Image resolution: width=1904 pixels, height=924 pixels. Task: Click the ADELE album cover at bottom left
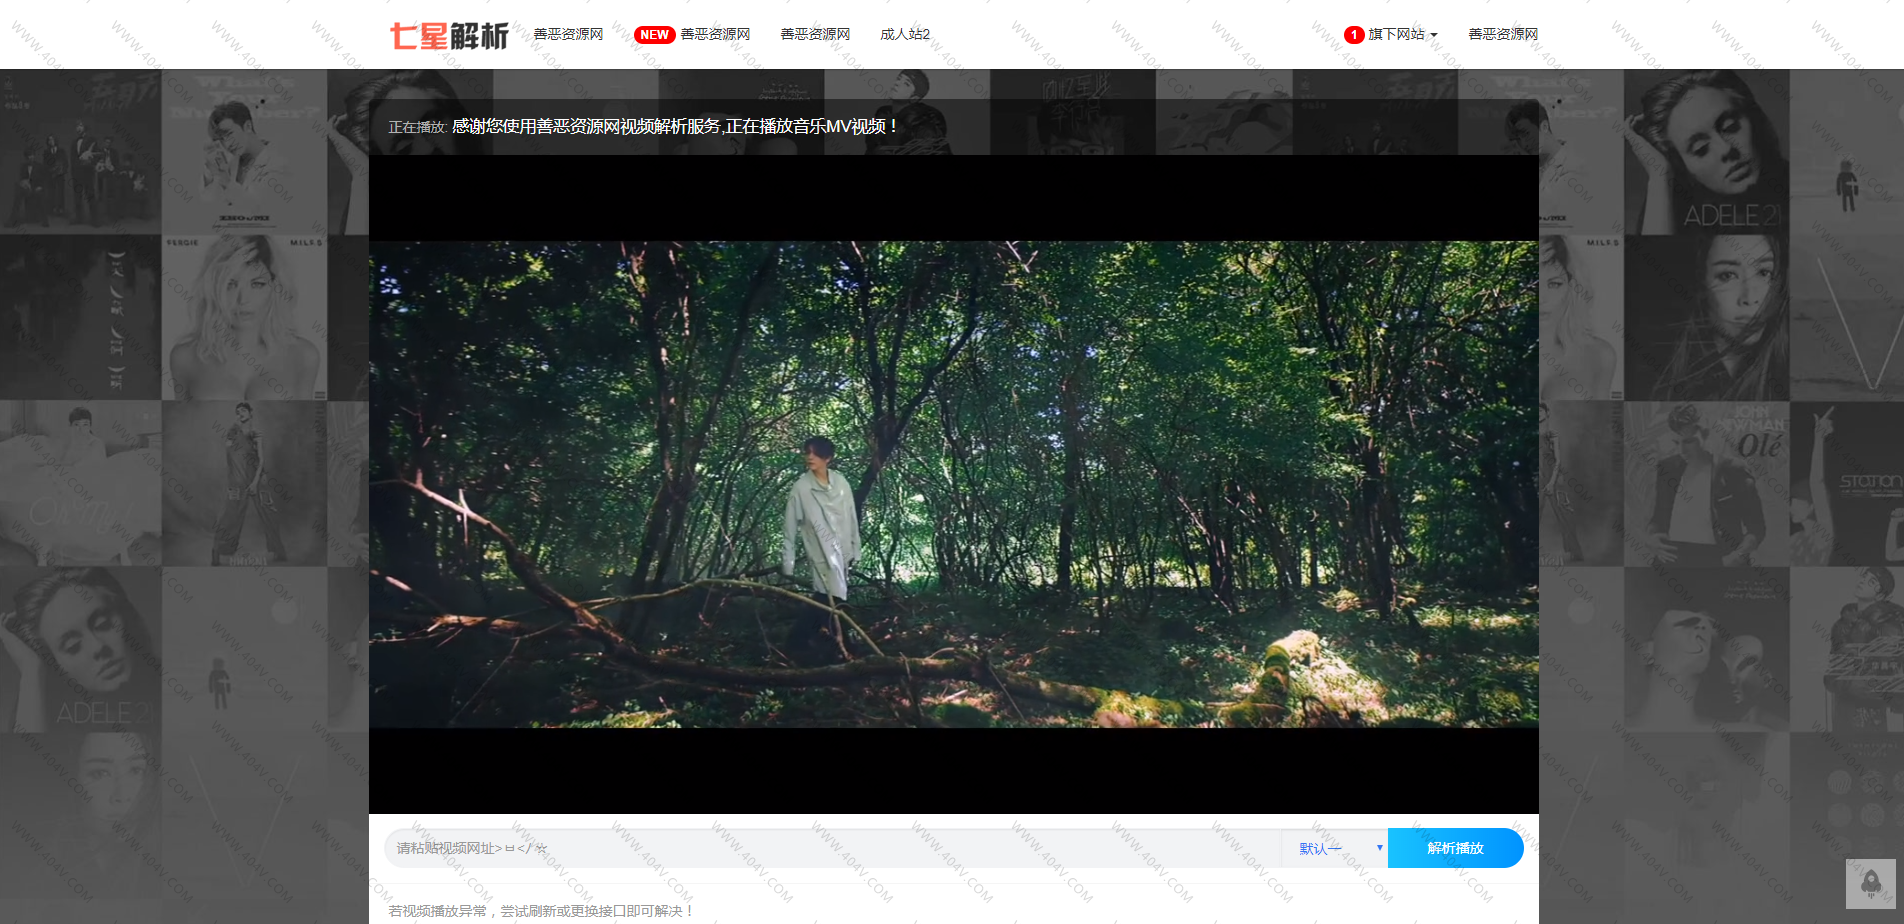click(x=80, y=650)
